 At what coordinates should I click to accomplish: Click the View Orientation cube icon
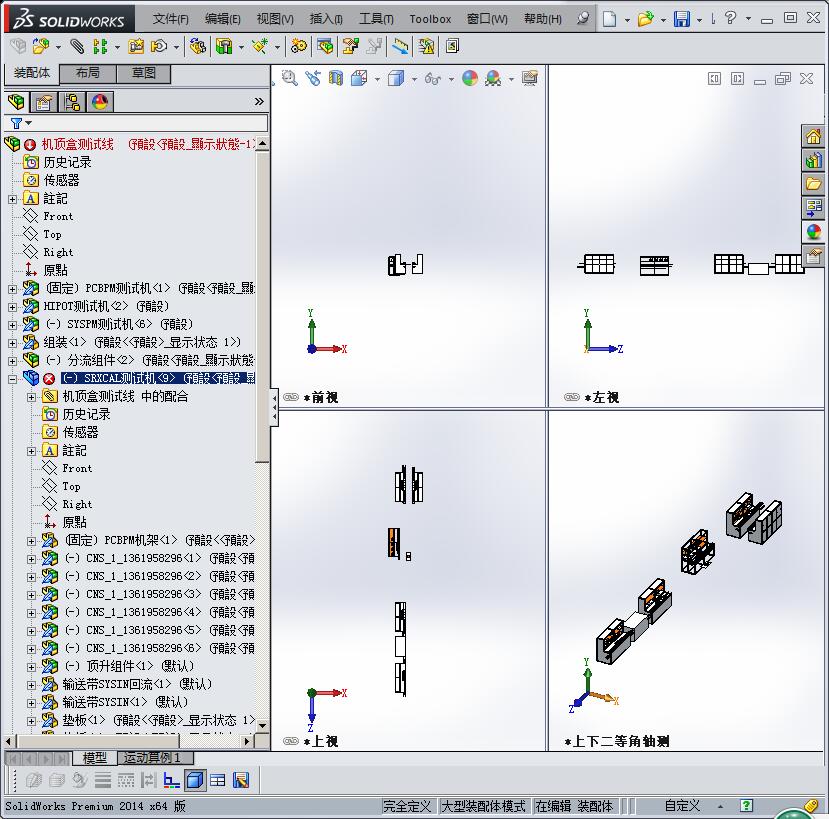pos(359,78)
